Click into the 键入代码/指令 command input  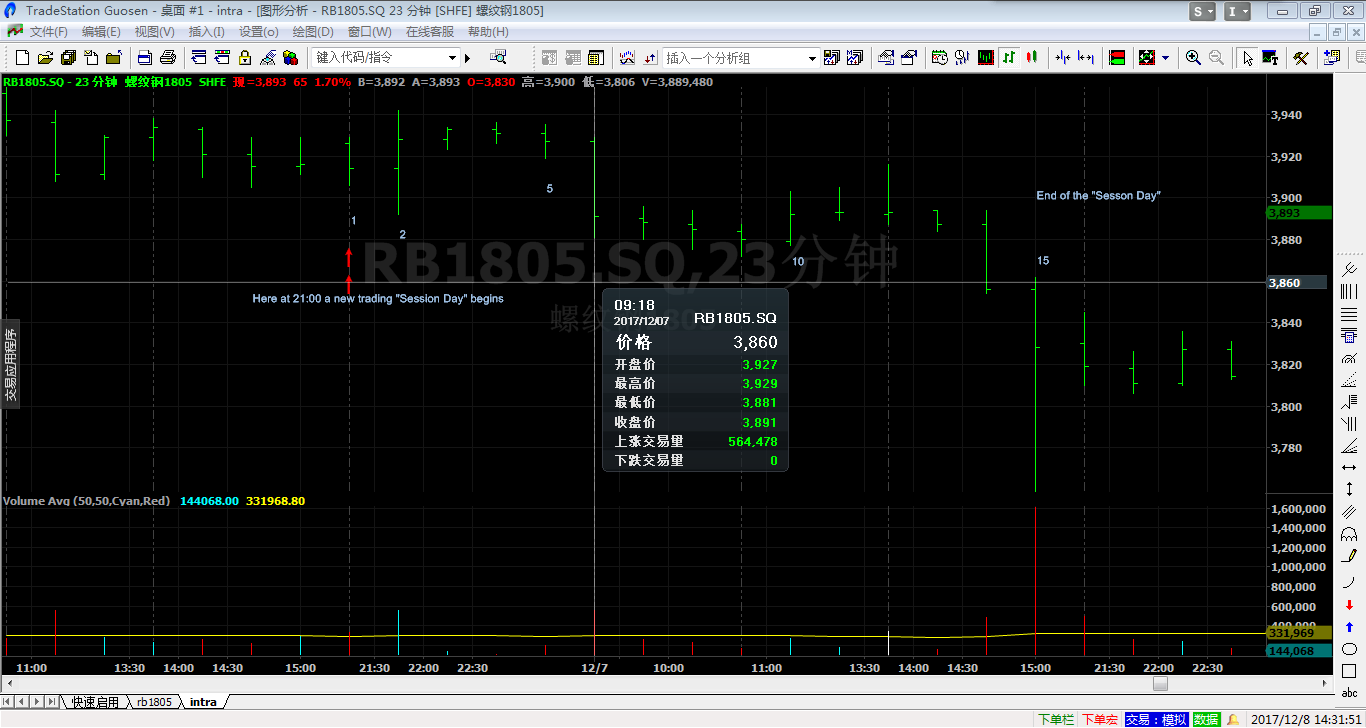(x=378, y=58)
